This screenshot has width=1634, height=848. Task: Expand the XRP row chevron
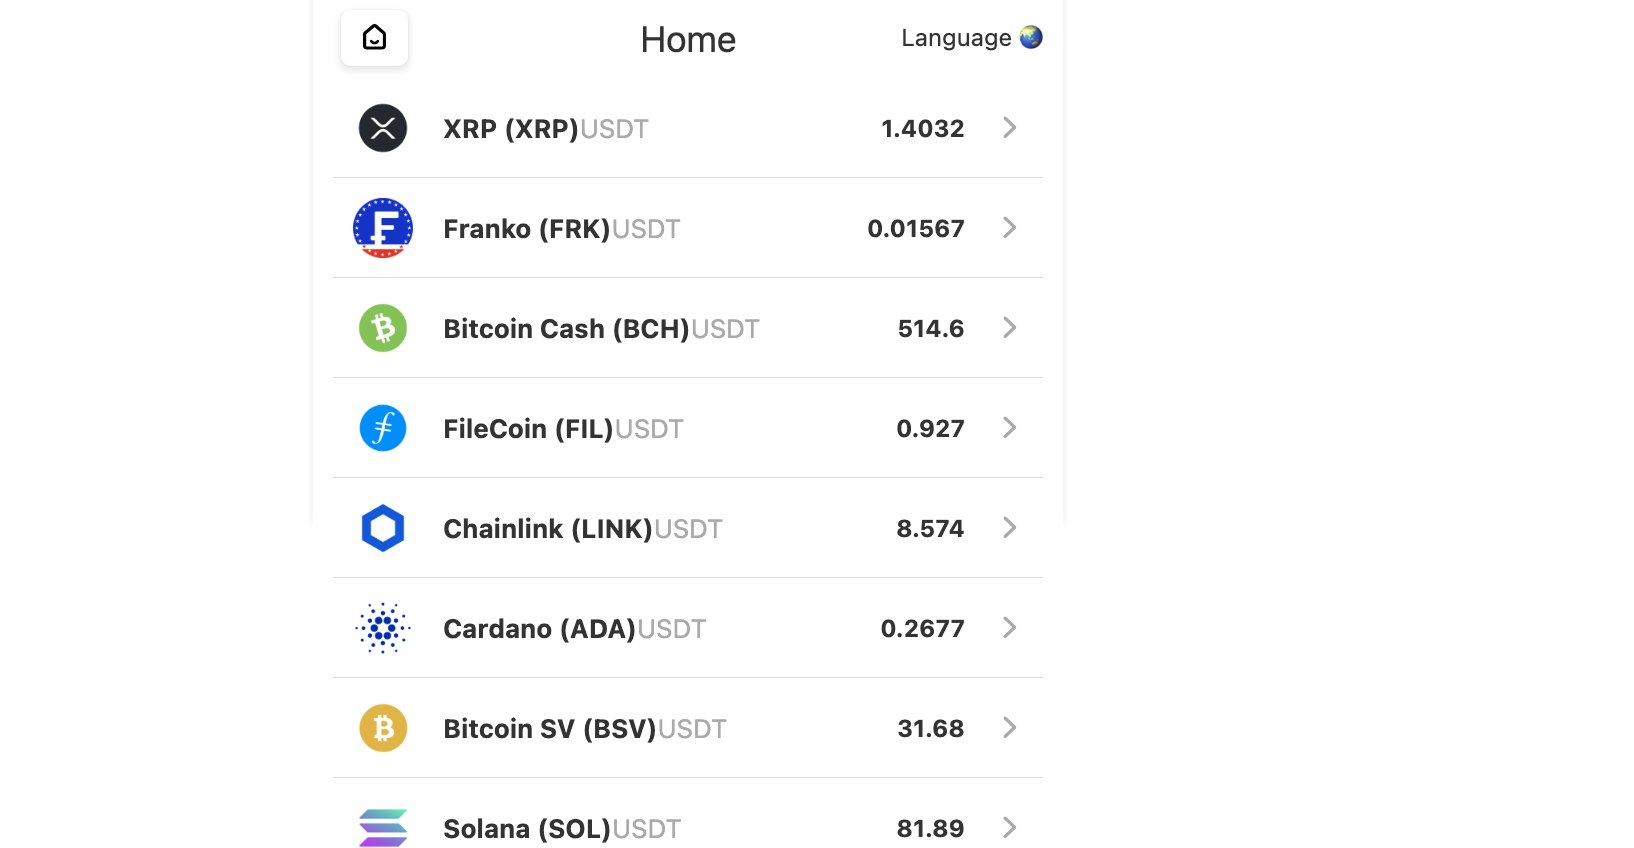point(1009,128)
